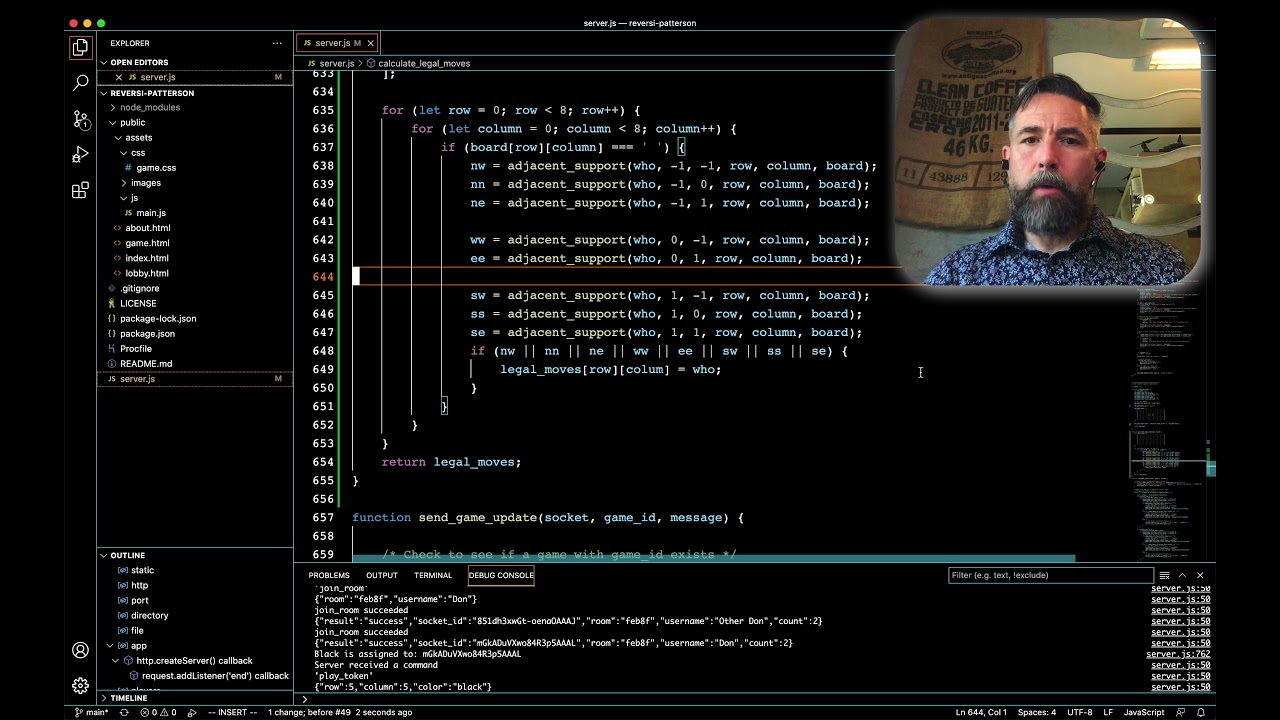Switch to the Output tab
Viewport: 1280px width, 720px height.
tap(382, 575)
